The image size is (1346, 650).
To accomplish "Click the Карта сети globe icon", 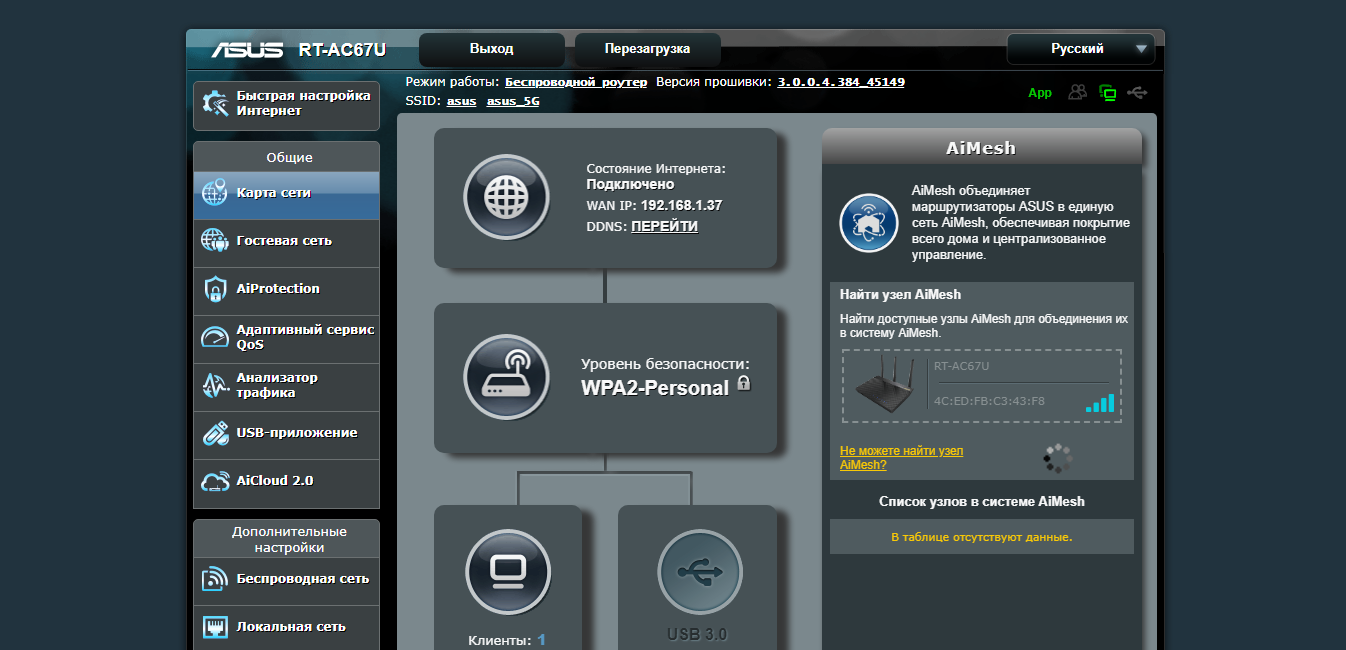I will point(215,193).
